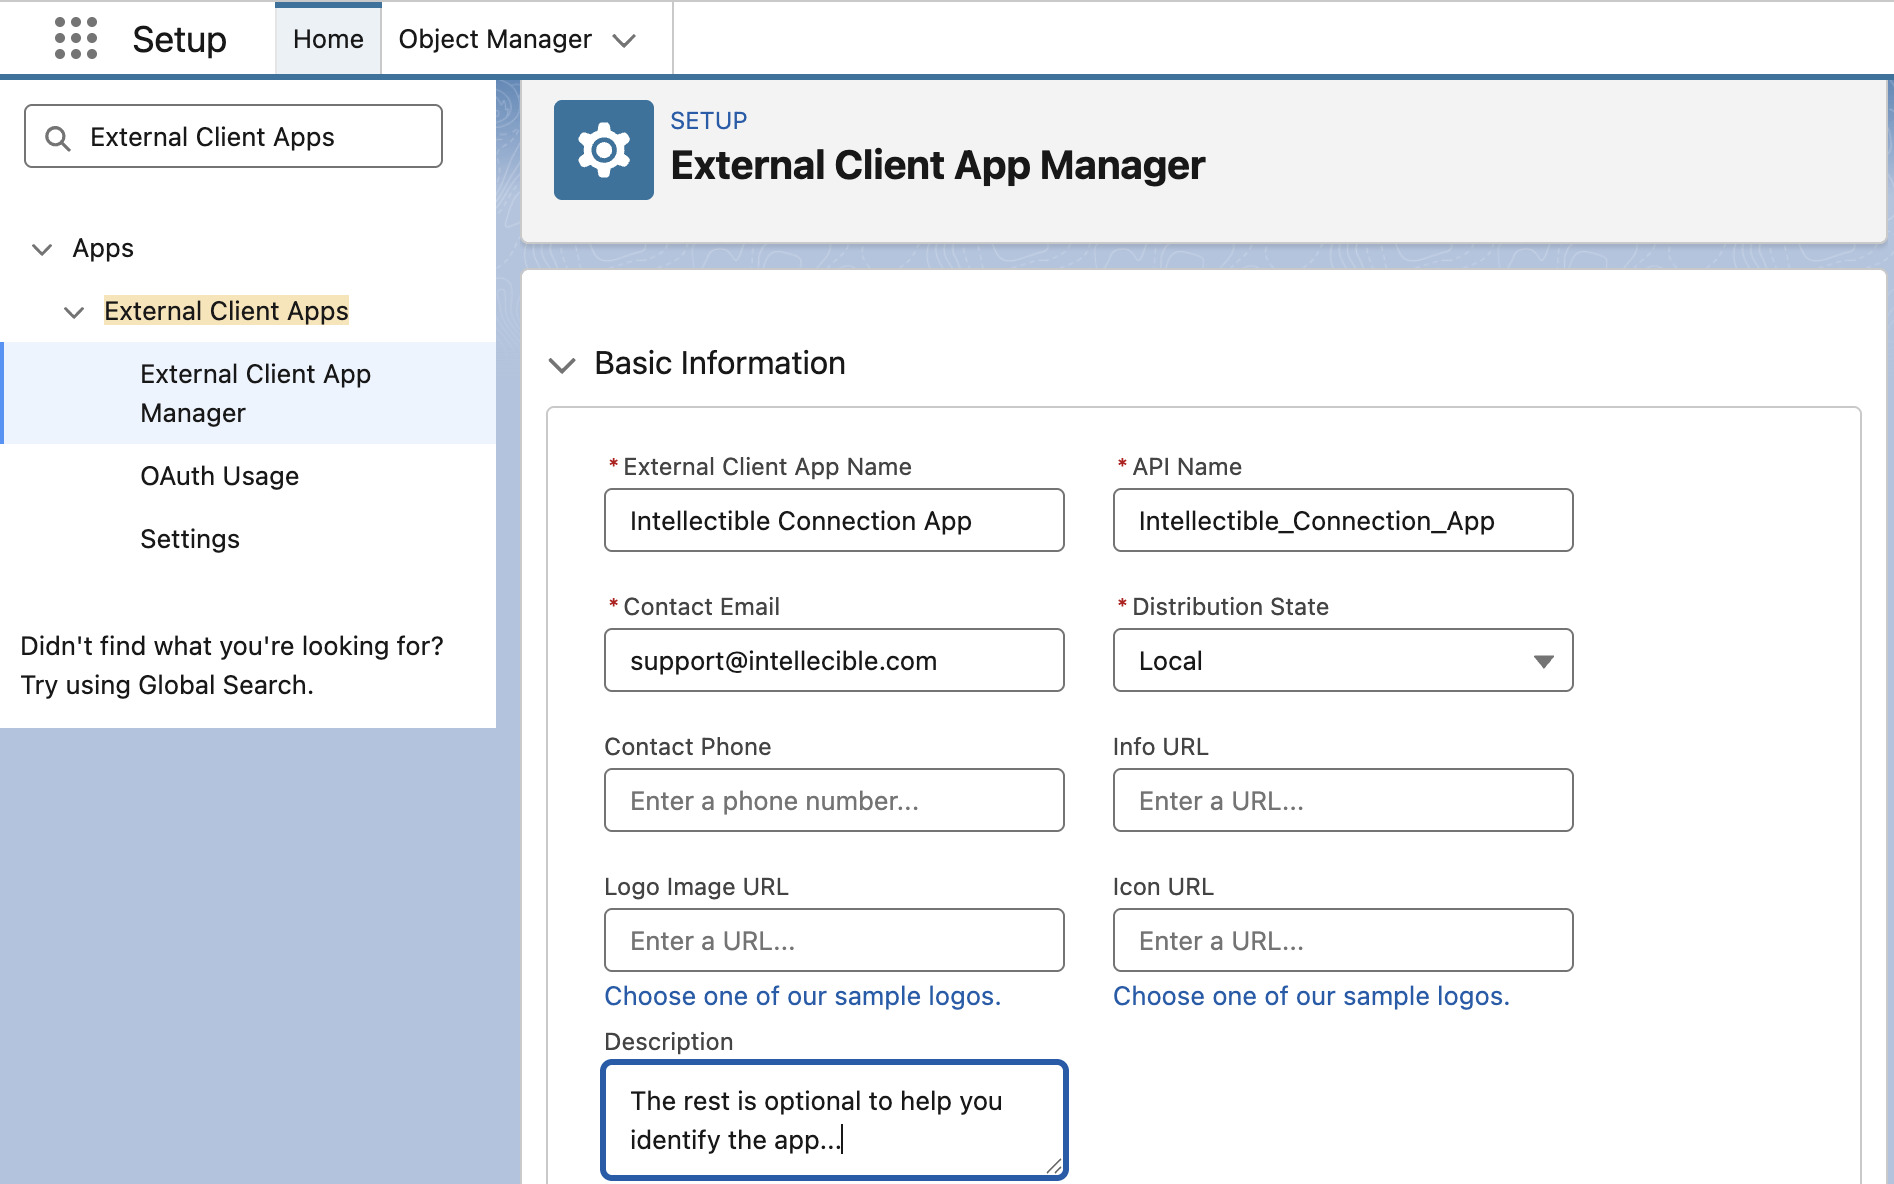Screen dimensions: 1894x1184
Task: Click sample logos link under Icon URL
Action: pyautogui.click(x=1311, y=996)
